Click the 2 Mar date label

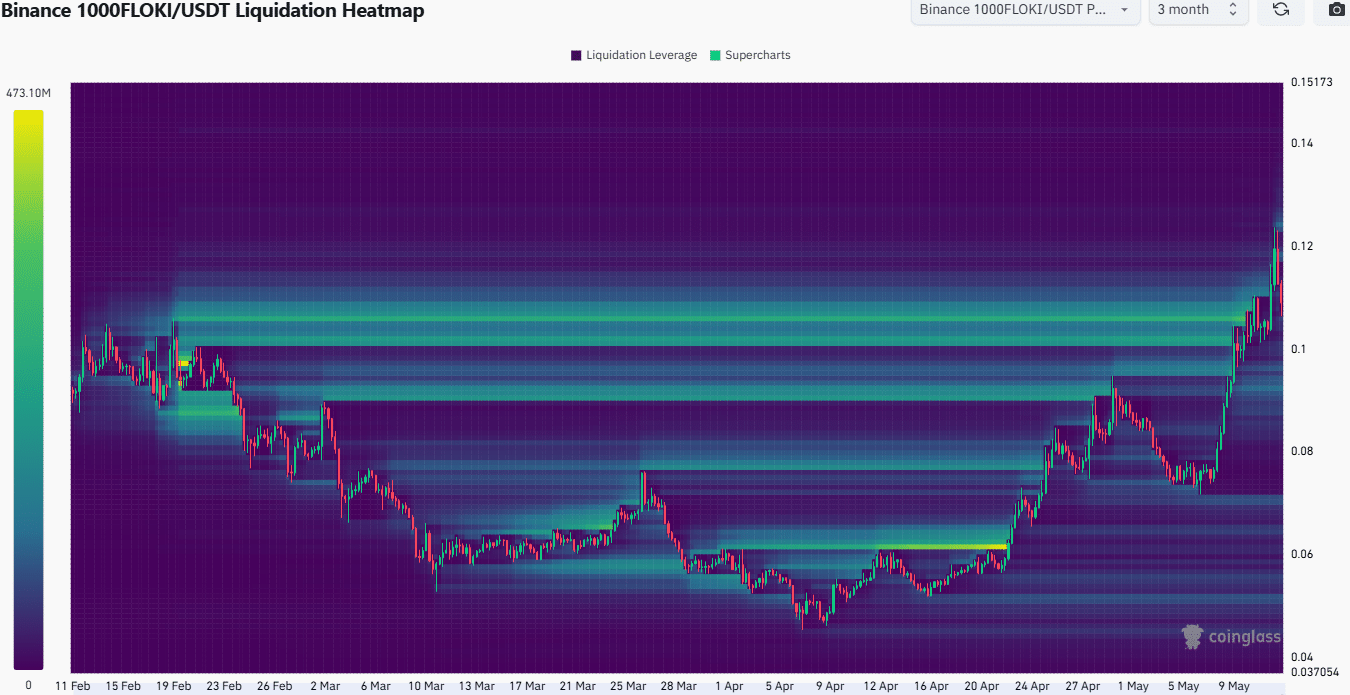[325, 686]
